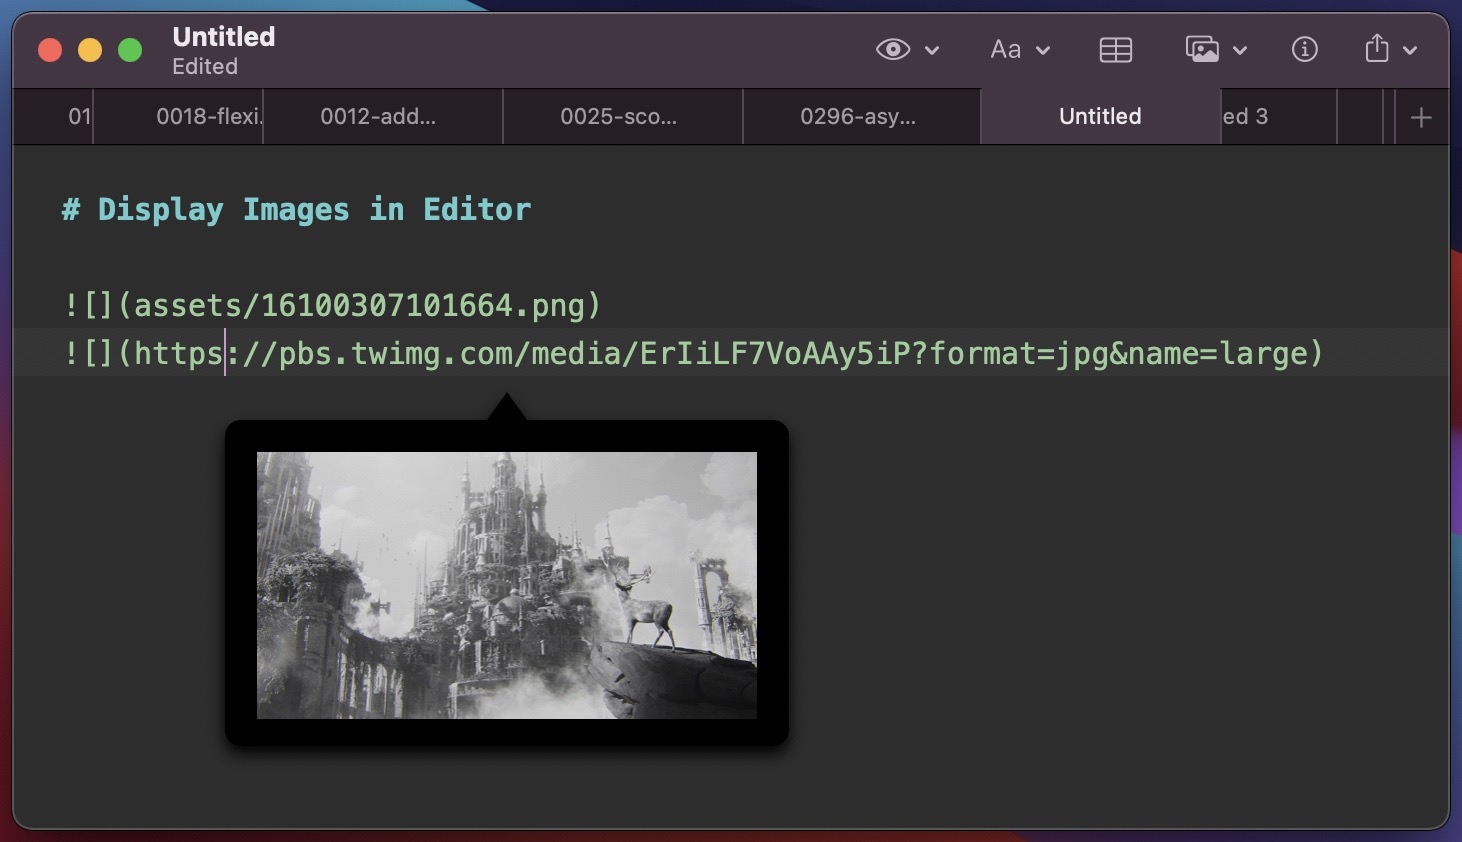Select the leftmost 01 tab
Viewport: 1462px width, 842px height.
pos(78,117)
